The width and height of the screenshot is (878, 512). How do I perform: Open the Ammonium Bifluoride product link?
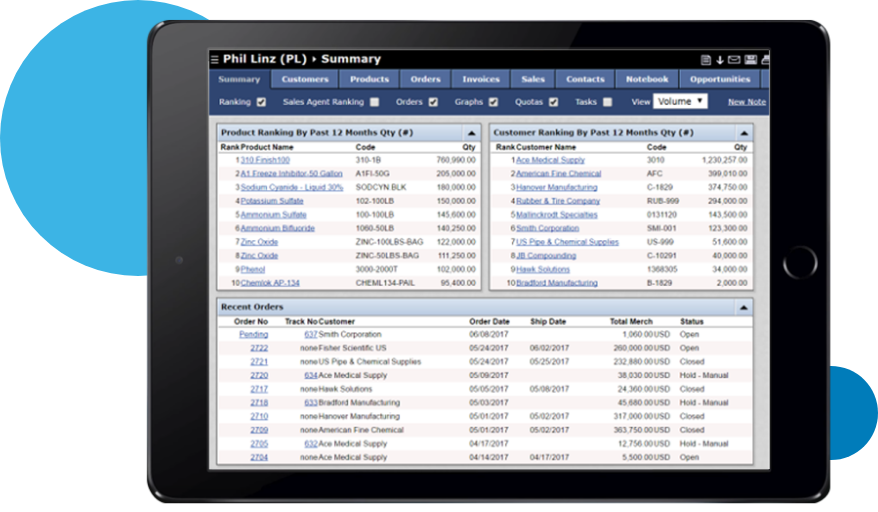click(278, 229)
